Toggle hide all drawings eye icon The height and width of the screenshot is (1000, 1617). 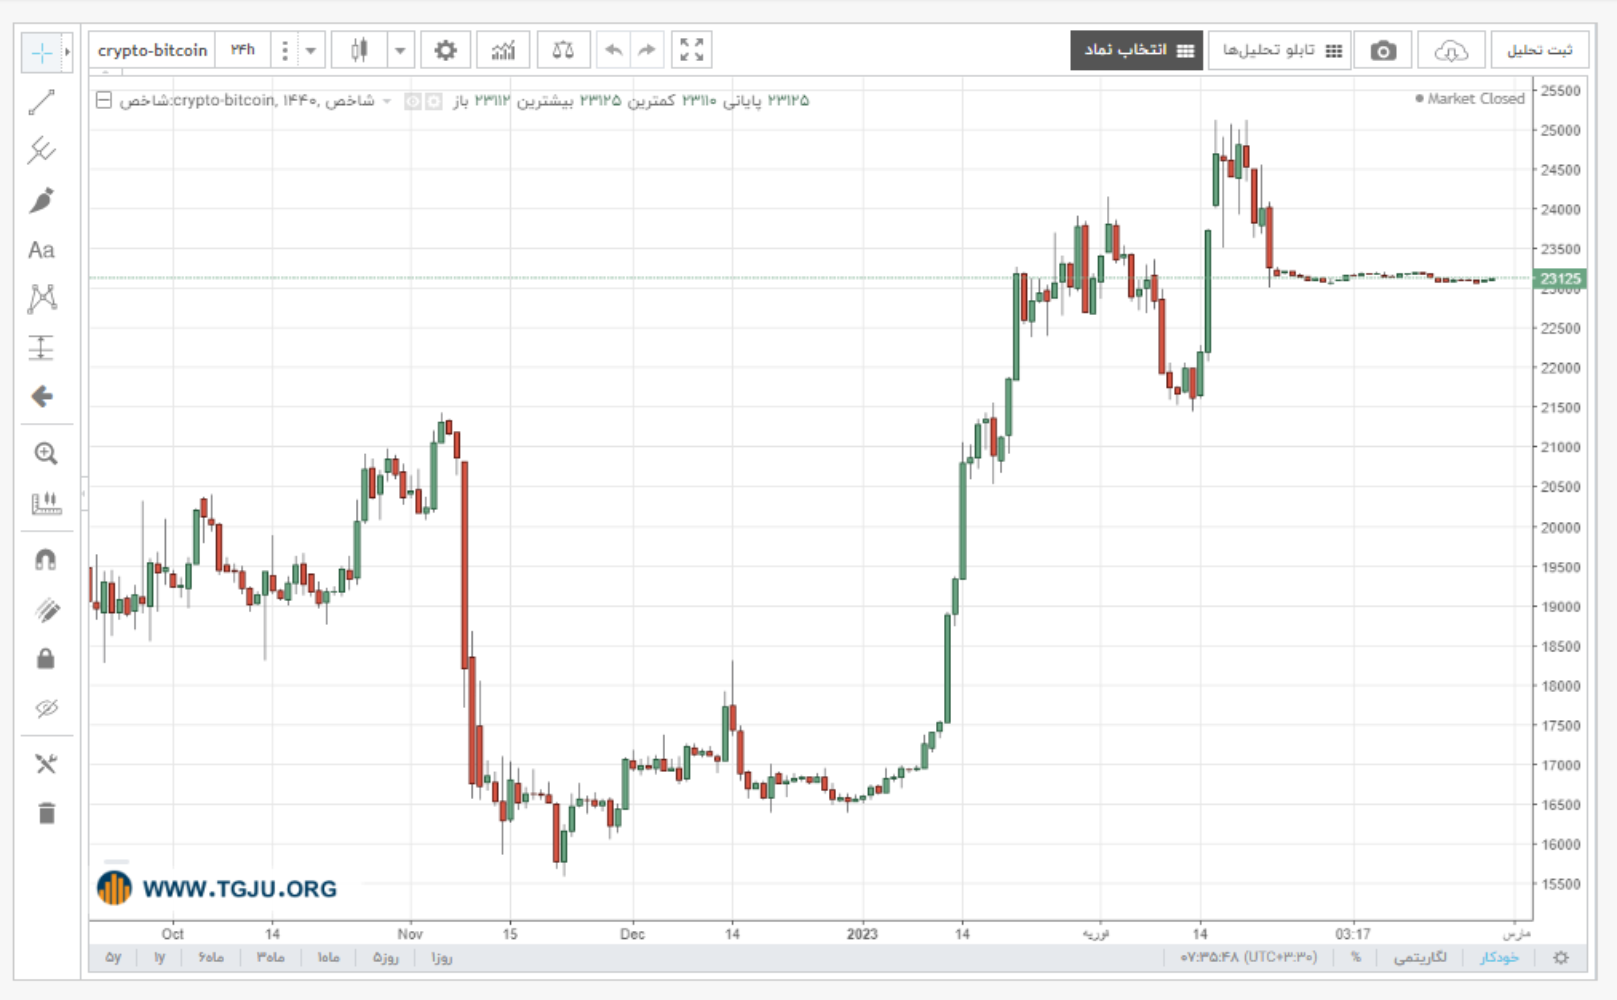46,708
